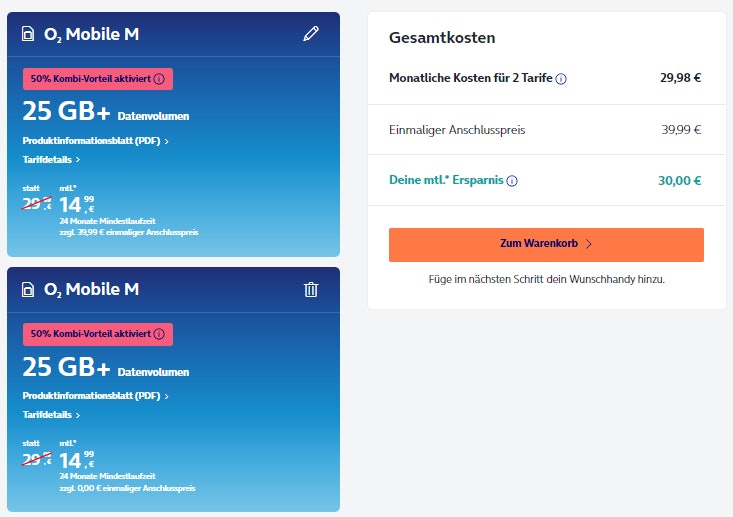Click the SIM card icon on first tariff
The height and width of the screenshot is (517, 733).
click(x=28, y=34)
